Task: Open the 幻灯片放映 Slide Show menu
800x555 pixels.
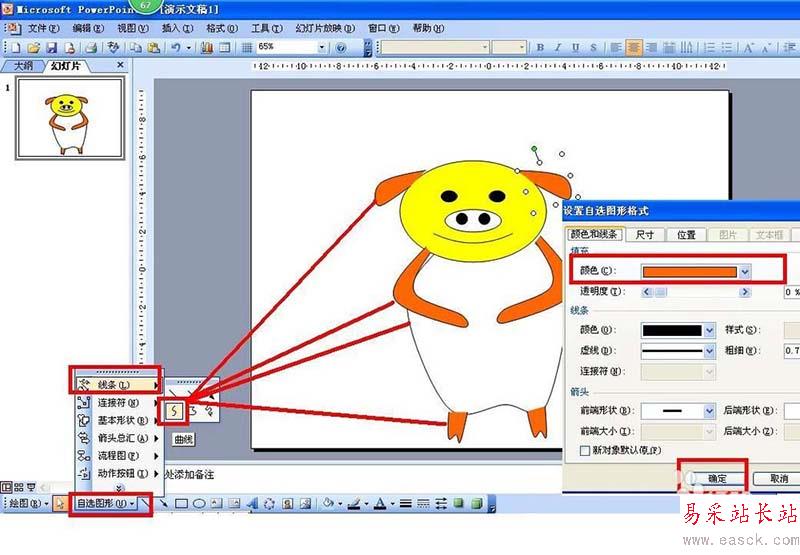Action: pos(325,29)
